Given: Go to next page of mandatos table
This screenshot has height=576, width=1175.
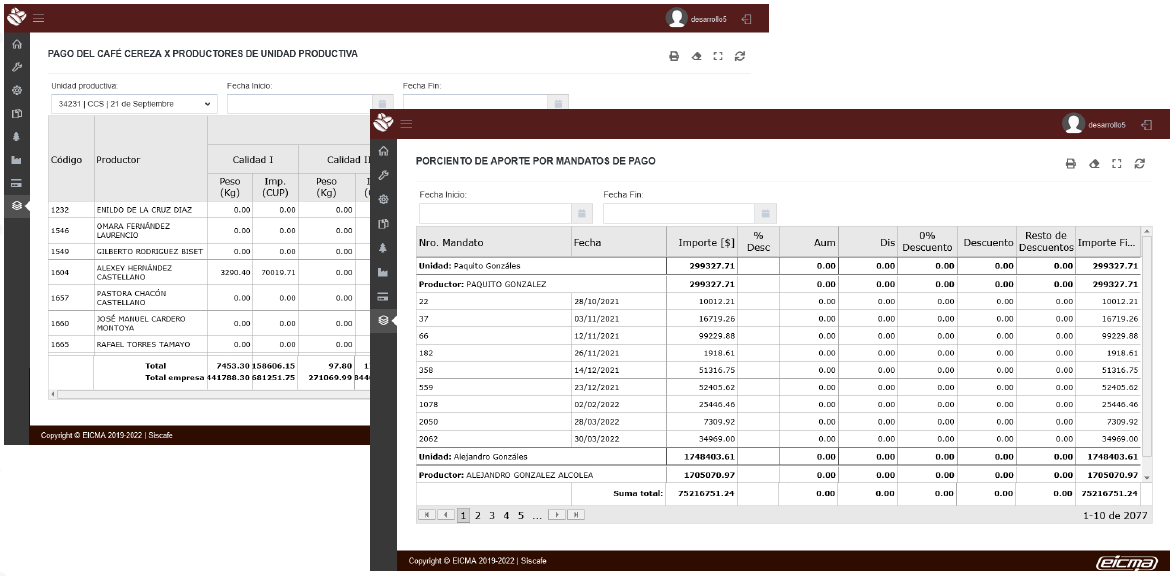Looking at the screenshot, I should pos(557,514).
